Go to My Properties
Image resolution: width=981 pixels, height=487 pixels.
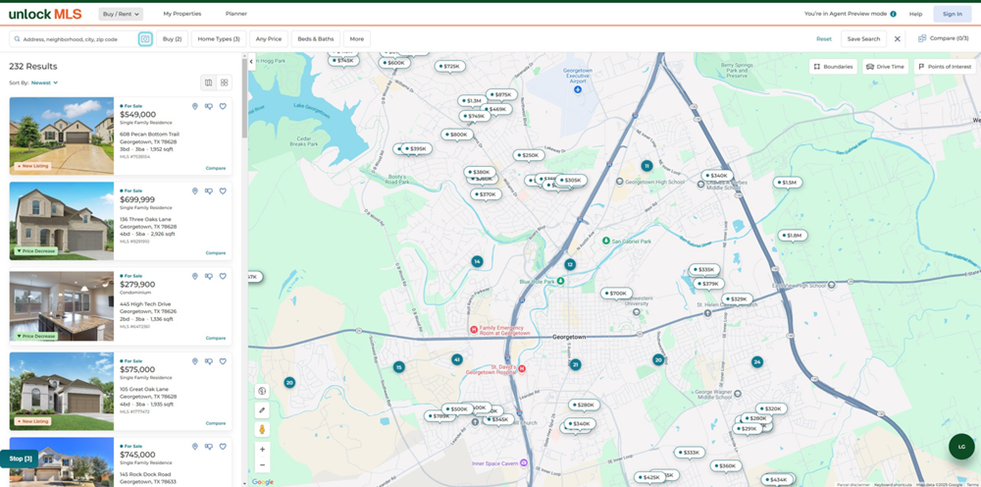click(182, 14)
